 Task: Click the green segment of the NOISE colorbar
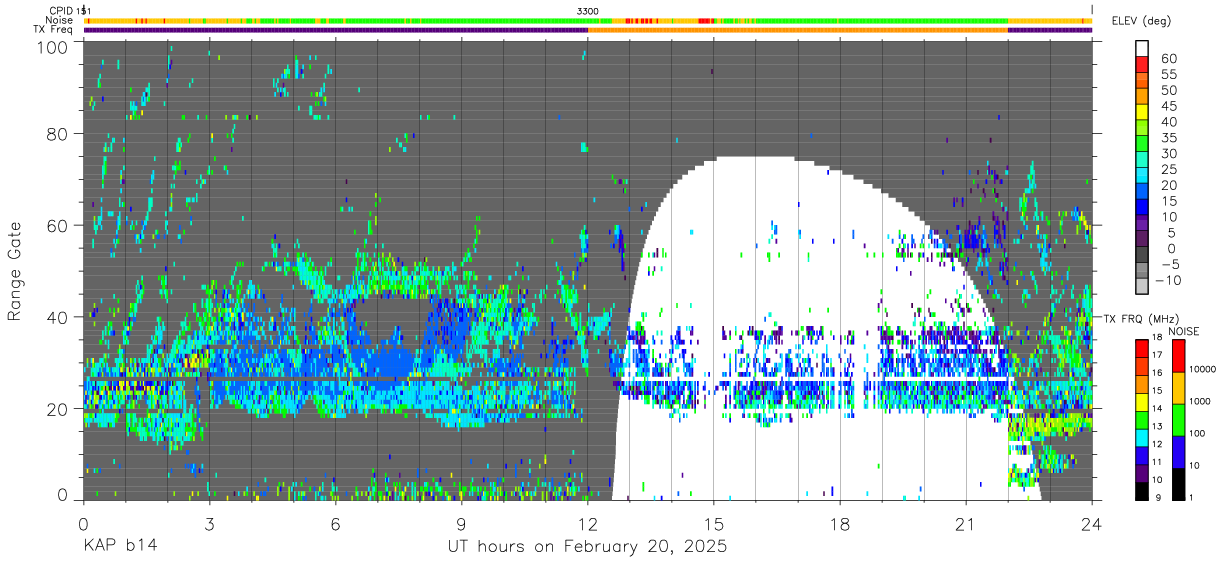pos(1177,419)
